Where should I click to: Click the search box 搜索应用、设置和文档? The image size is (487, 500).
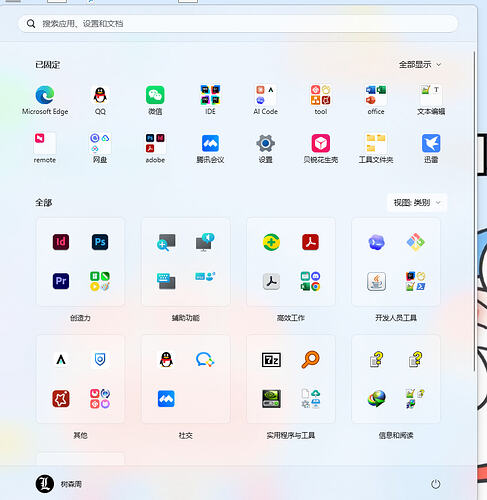238,24
